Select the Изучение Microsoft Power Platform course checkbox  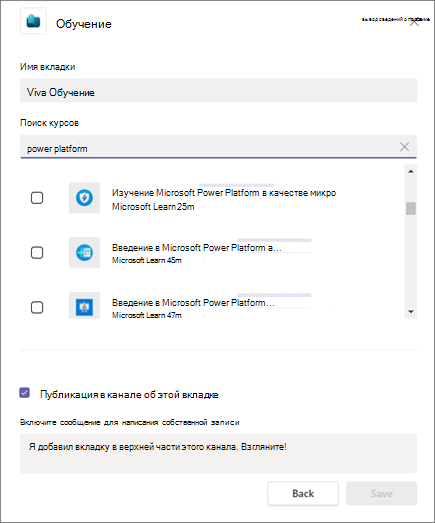pos(37,198)
